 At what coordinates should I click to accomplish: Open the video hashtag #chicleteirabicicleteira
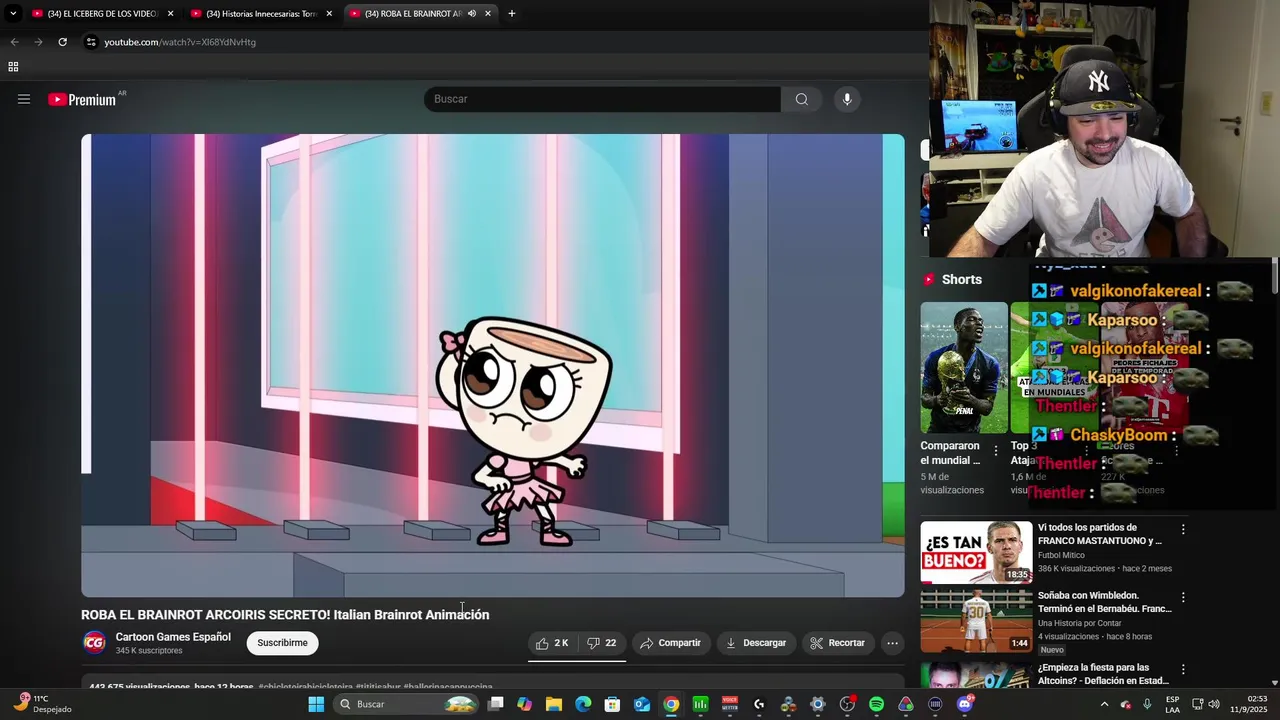click(x=305, y=687)
